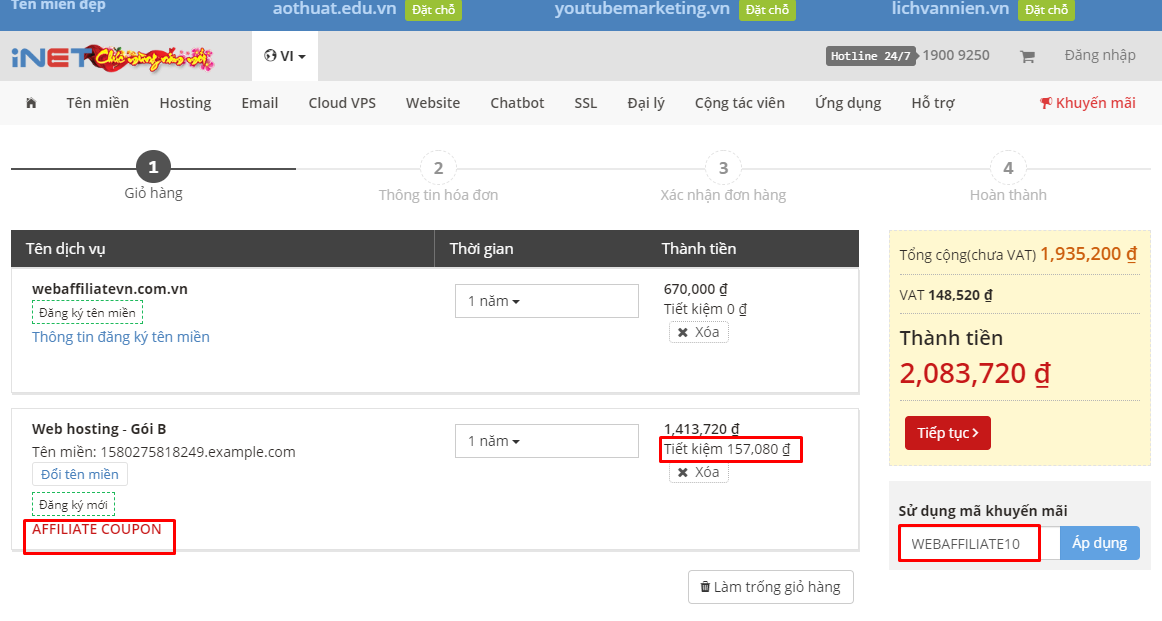Click the AFFILIATE COUPON label
This screenshot has height=621, width=1162.
pyautogui.click(x=96, y=529)
